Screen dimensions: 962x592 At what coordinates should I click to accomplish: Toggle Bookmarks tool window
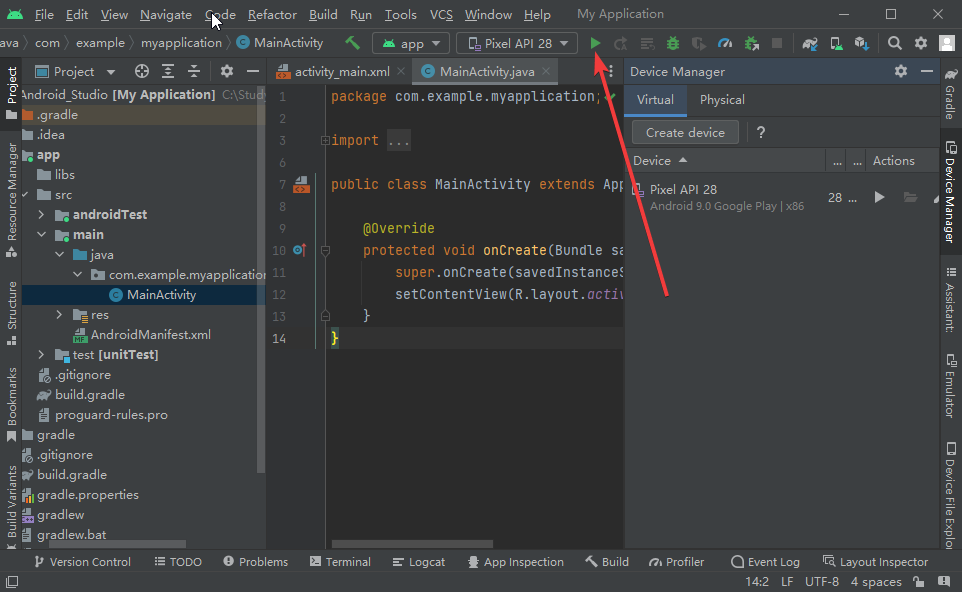click(x=11, y=404)
